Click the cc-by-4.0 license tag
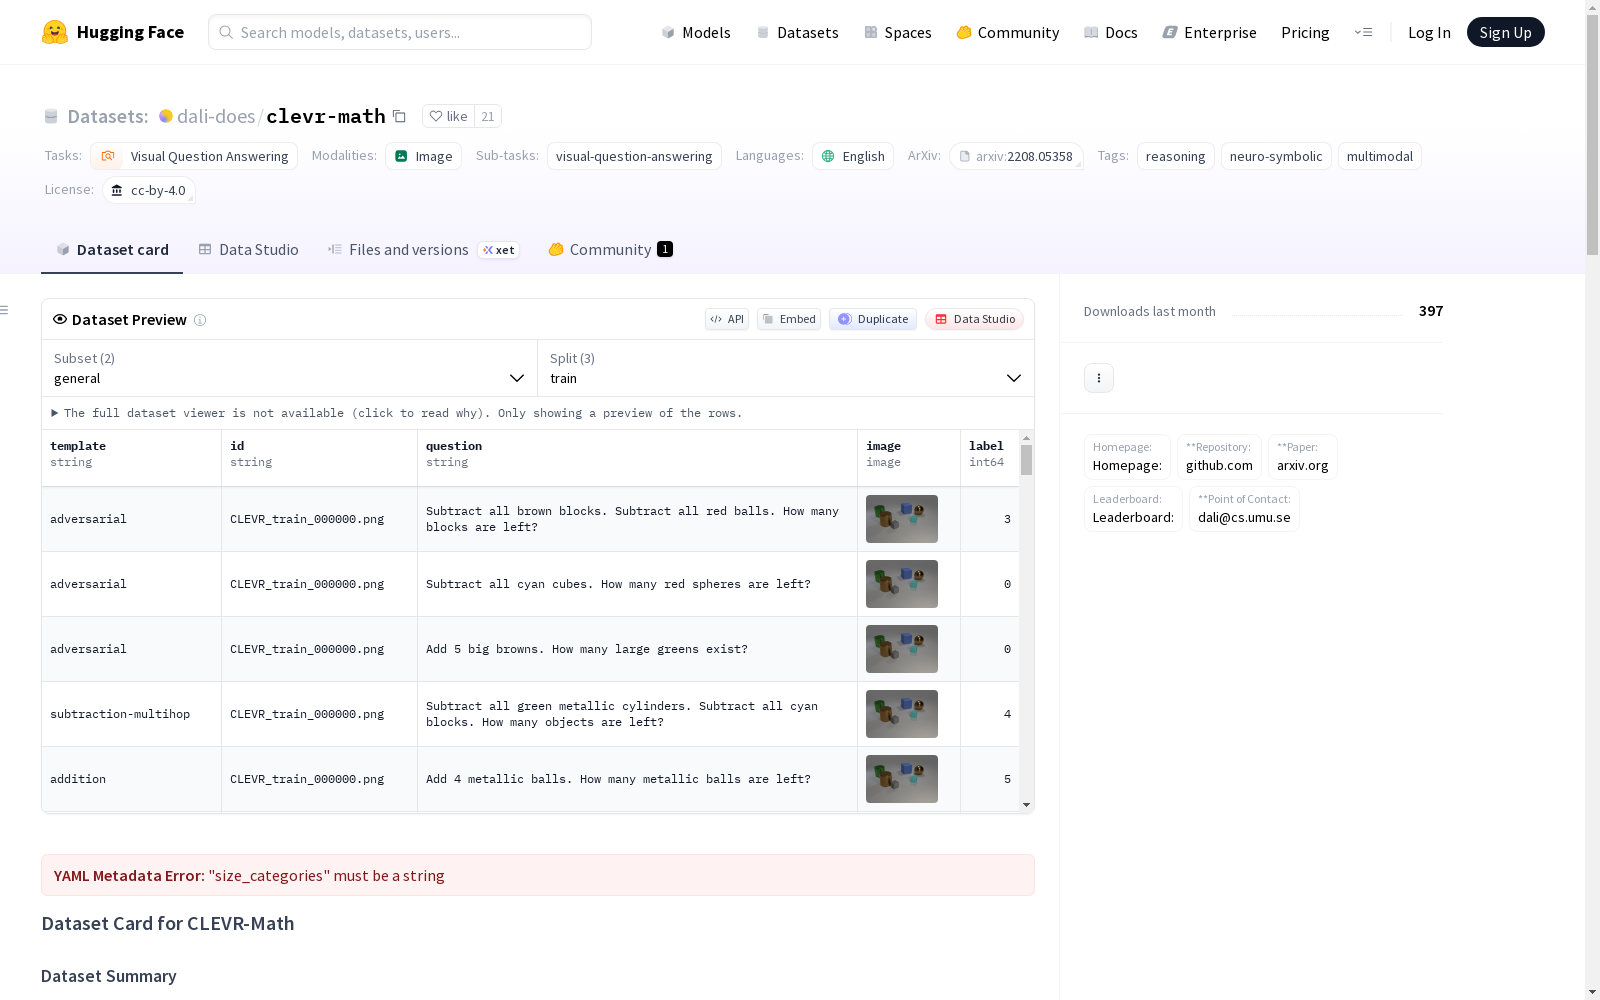Screen dimensions: 1600x1000 (x=149, y=190)
